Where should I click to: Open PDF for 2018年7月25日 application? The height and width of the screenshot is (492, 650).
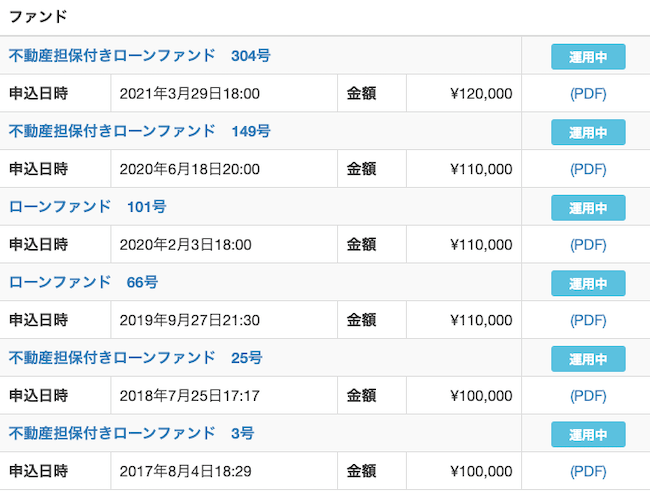point(588,396)
